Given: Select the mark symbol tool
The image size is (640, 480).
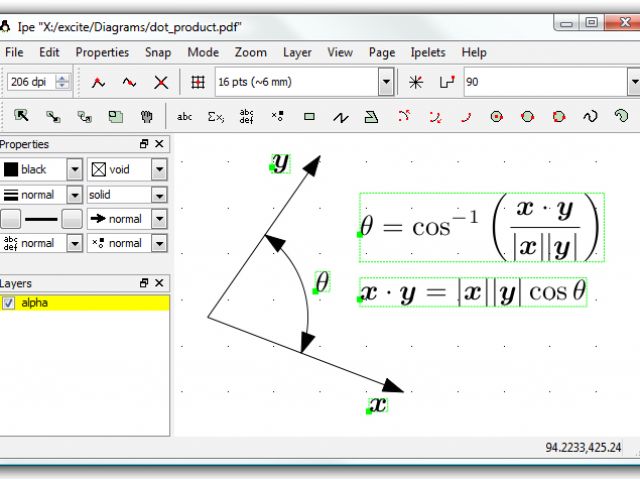Looking at the screenshot, I should click(x=277, y=117).
